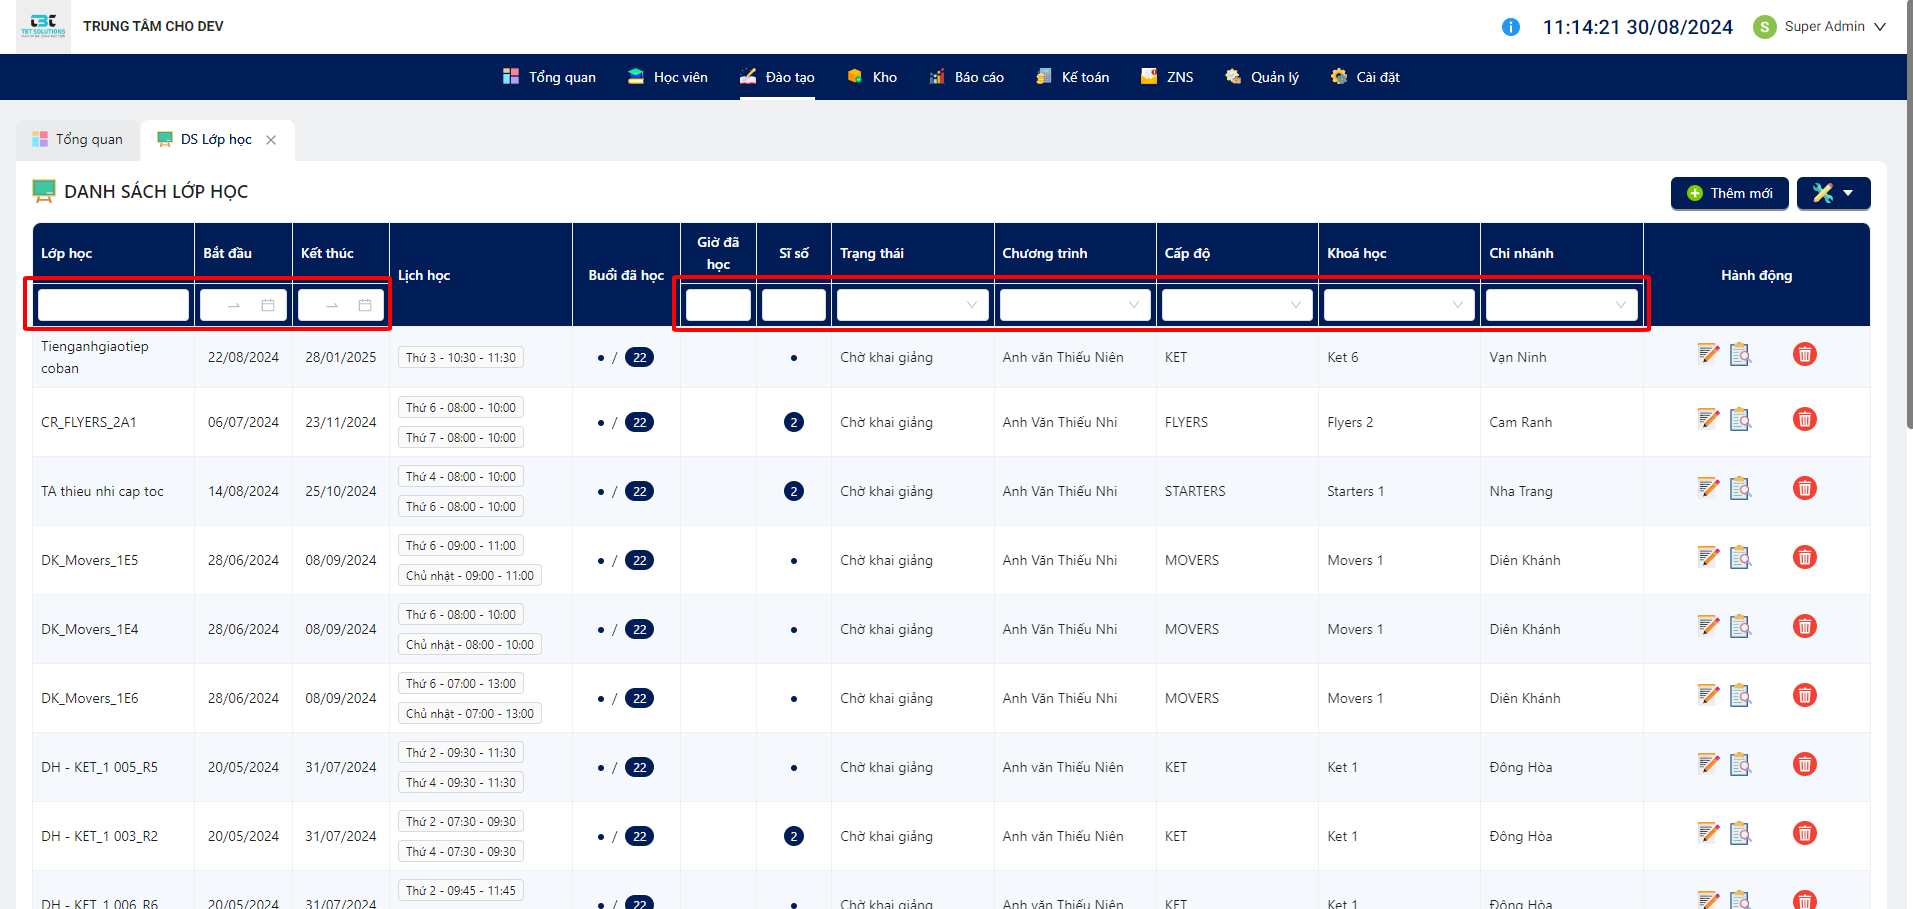Click the Giờ đã học filter field

718,305
